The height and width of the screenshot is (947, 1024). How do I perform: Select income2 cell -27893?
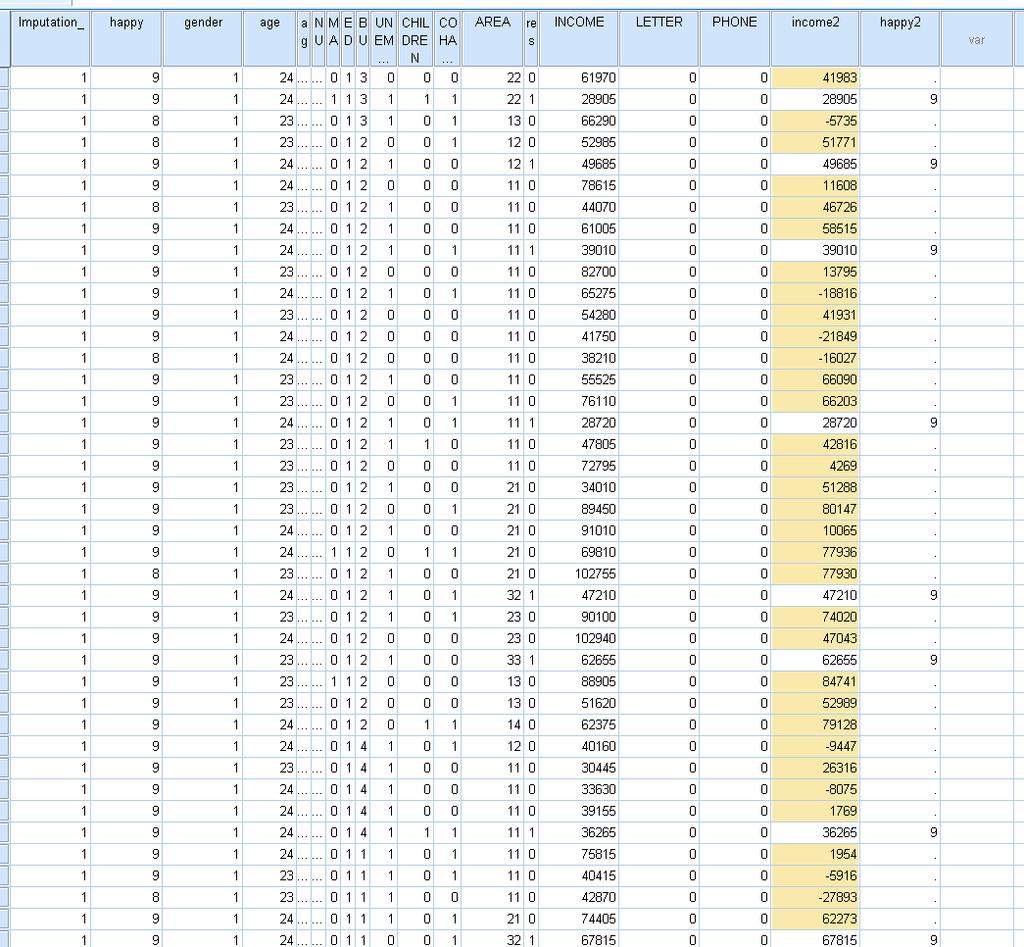(815, 897)
